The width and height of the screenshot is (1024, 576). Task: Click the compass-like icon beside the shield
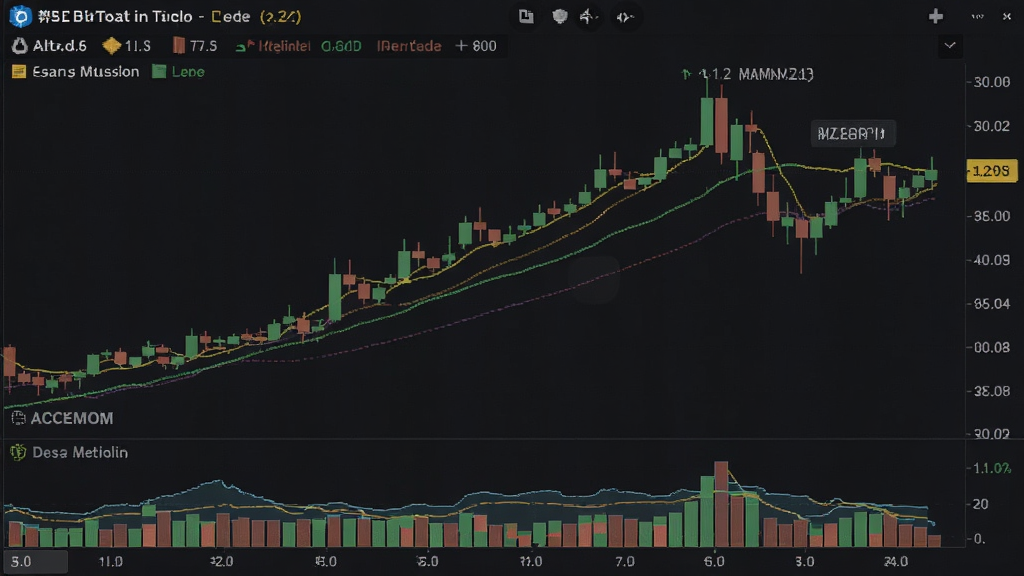point(588,16)
